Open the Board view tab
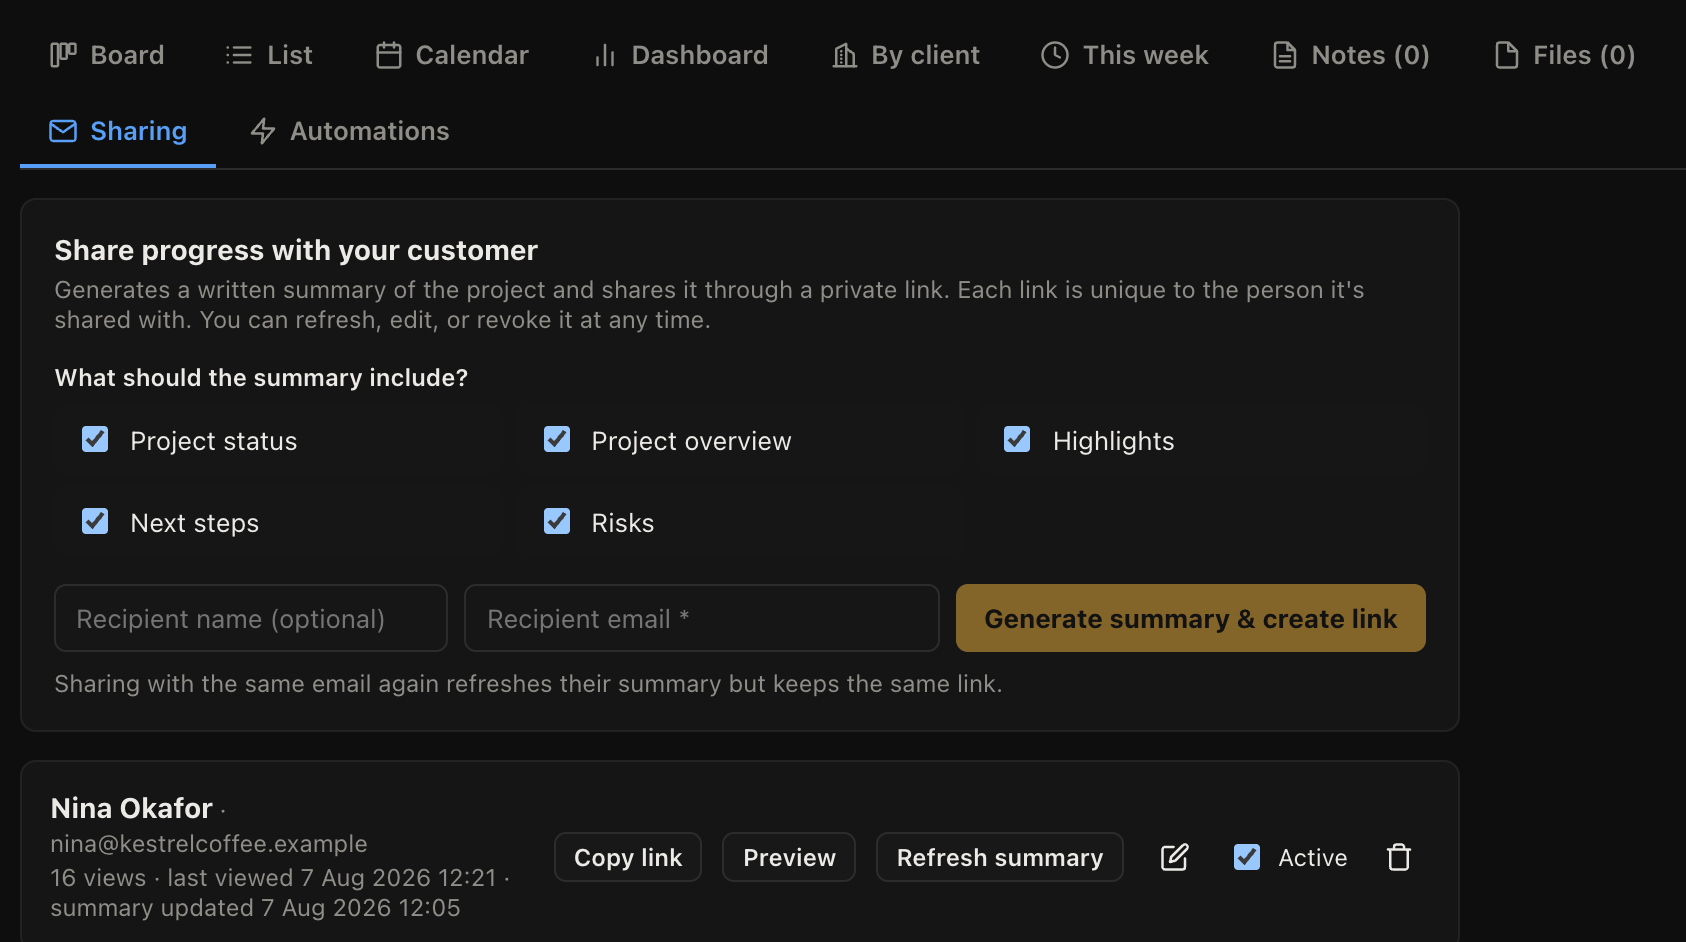Screen dimensions: 1686x942 coord(107,55)
